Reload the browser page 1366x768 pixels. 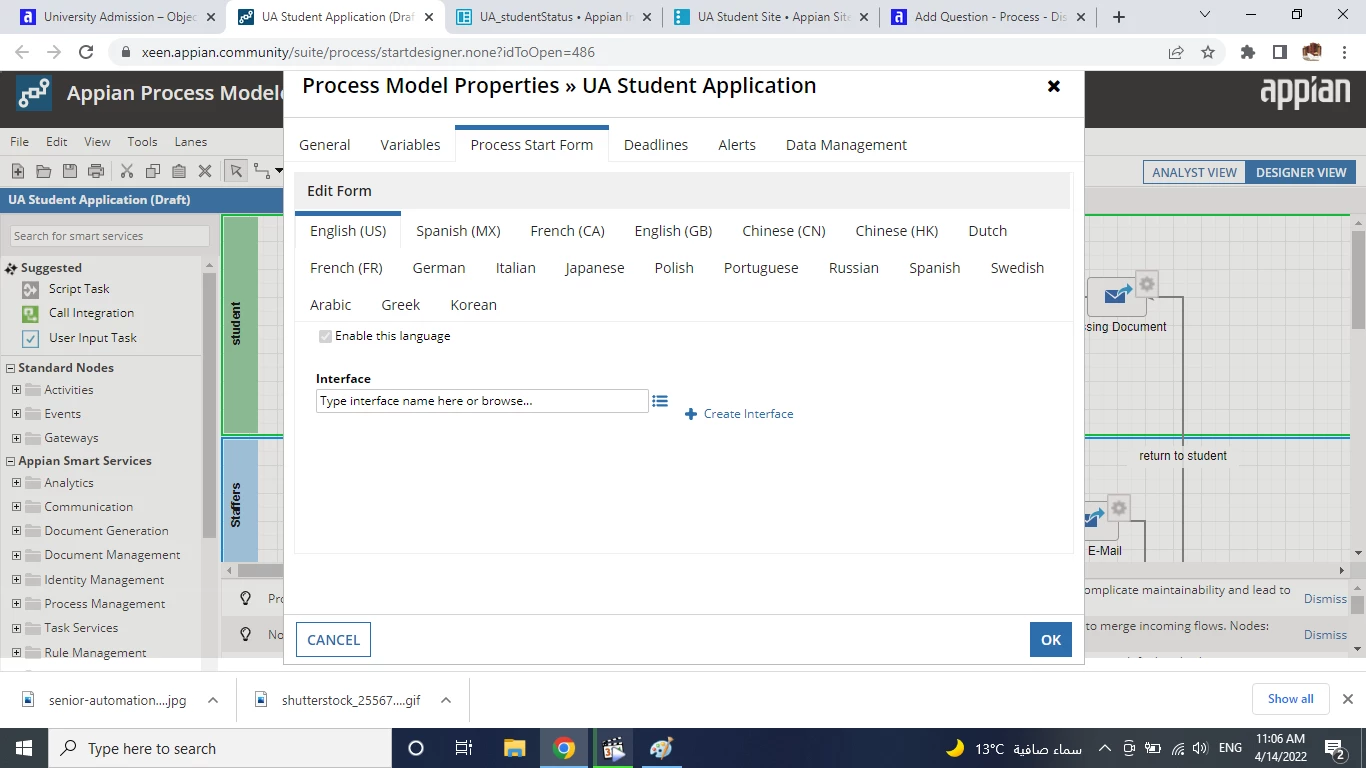[x=86, y=52]
